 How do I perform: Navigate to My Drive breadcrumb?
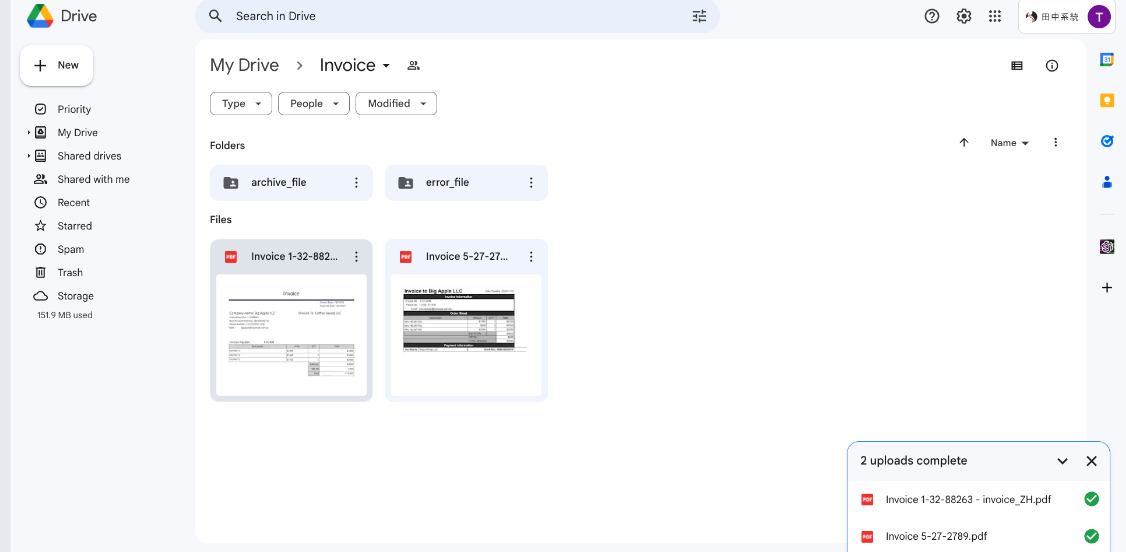tap(244, 65)
